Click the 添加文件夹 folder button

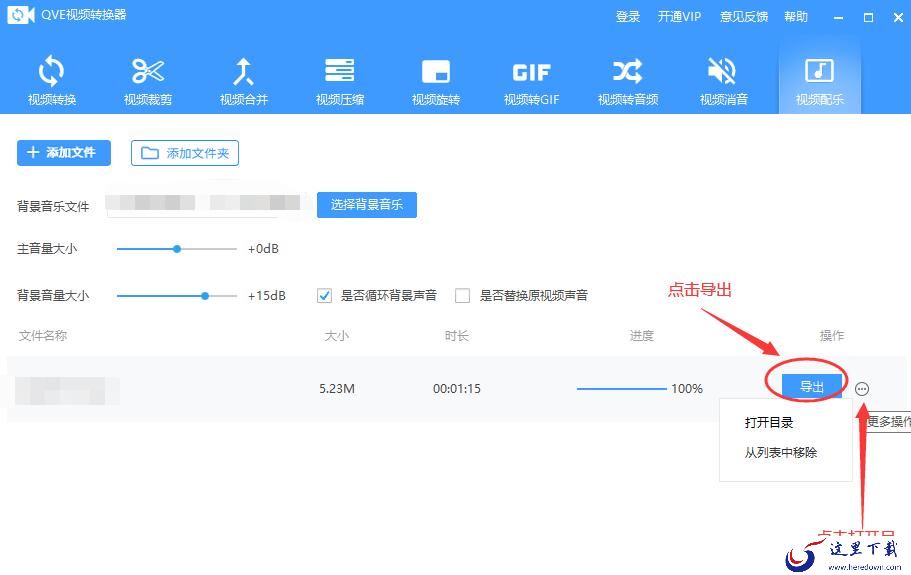pyautogui.click(x=185, y=153)
